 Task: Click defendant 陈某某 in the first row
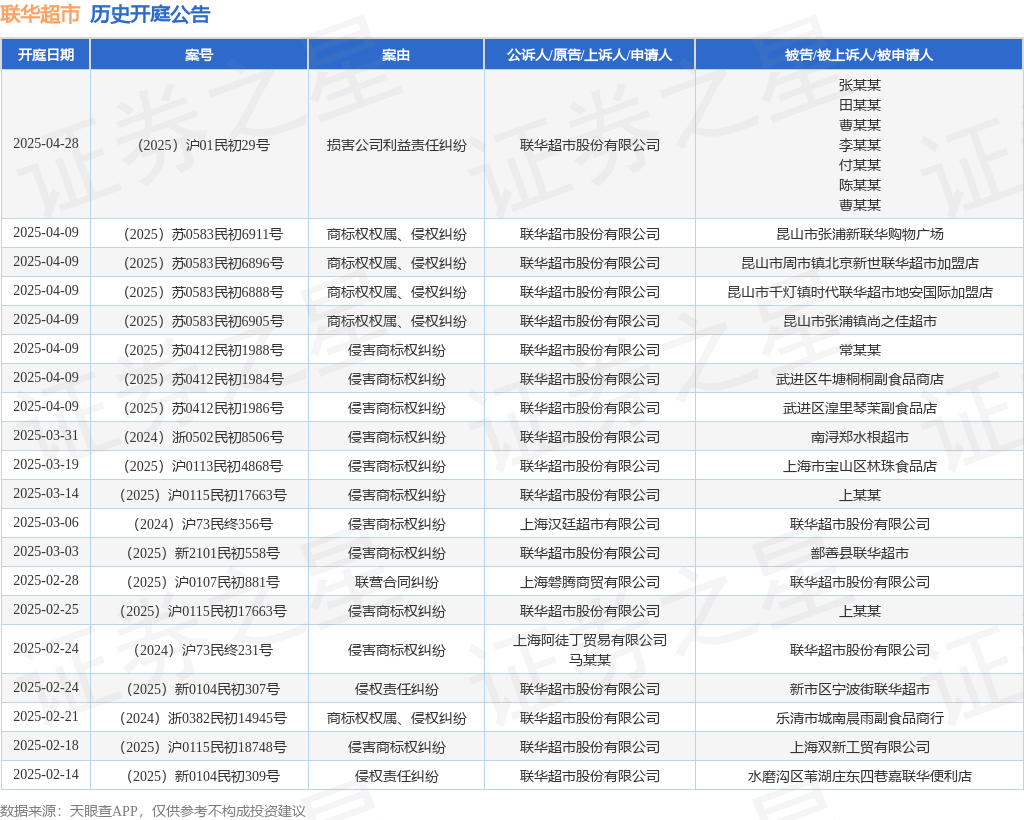(x=859, y=185)
